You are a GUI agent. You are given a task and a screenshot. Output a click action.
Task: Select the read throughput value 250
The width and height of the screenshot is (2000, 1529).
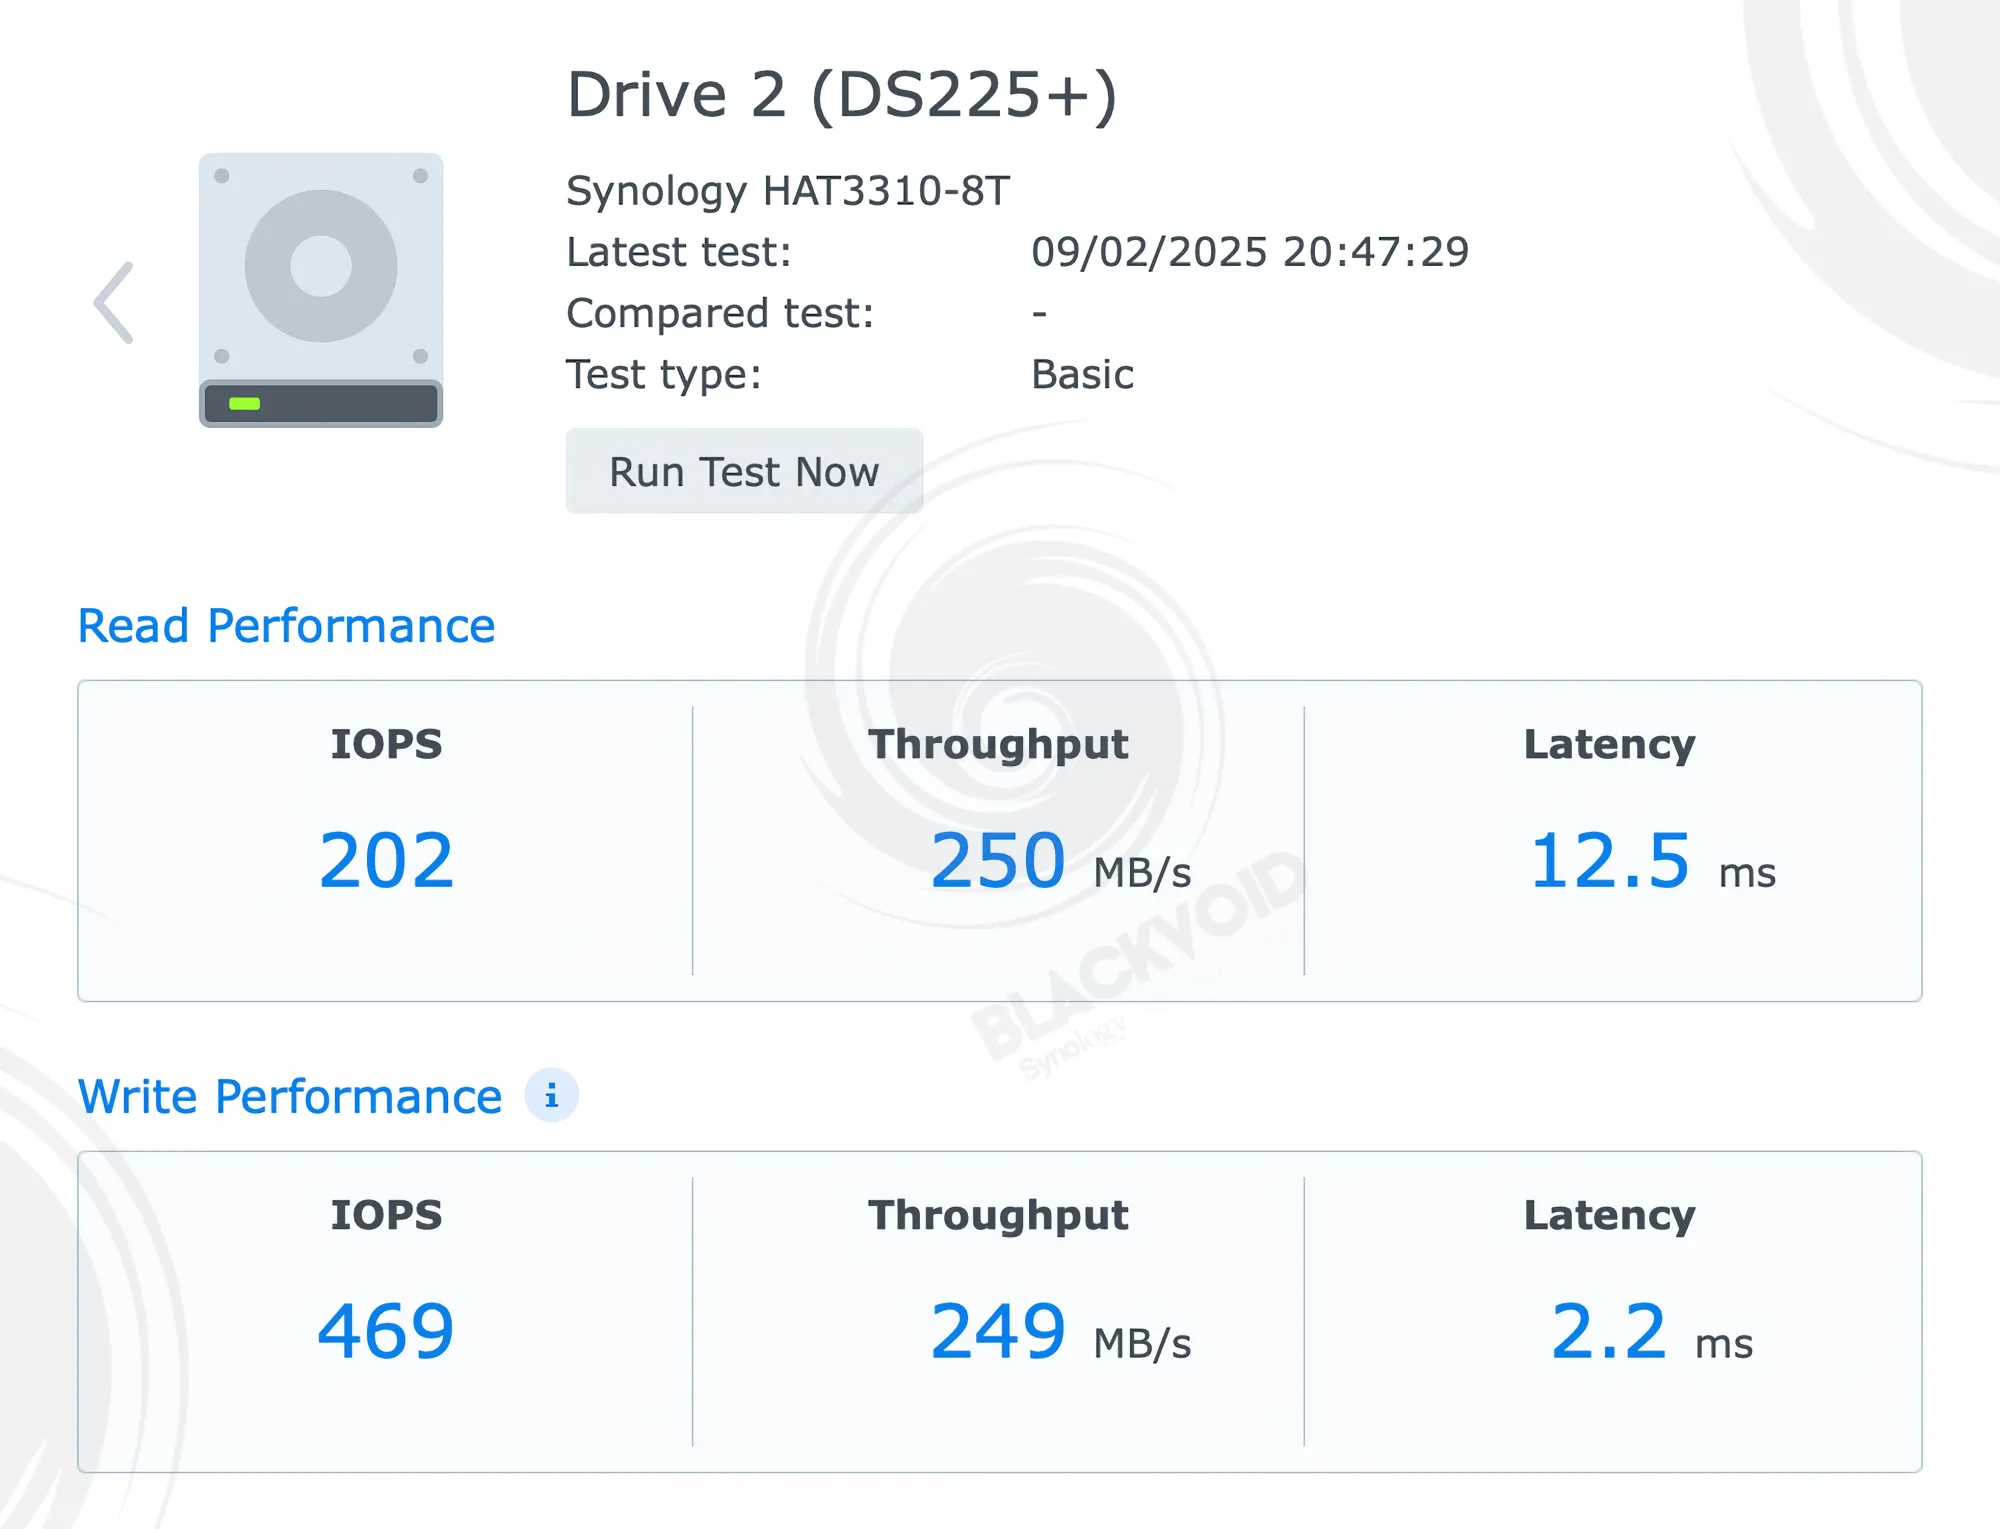[998, 861]
